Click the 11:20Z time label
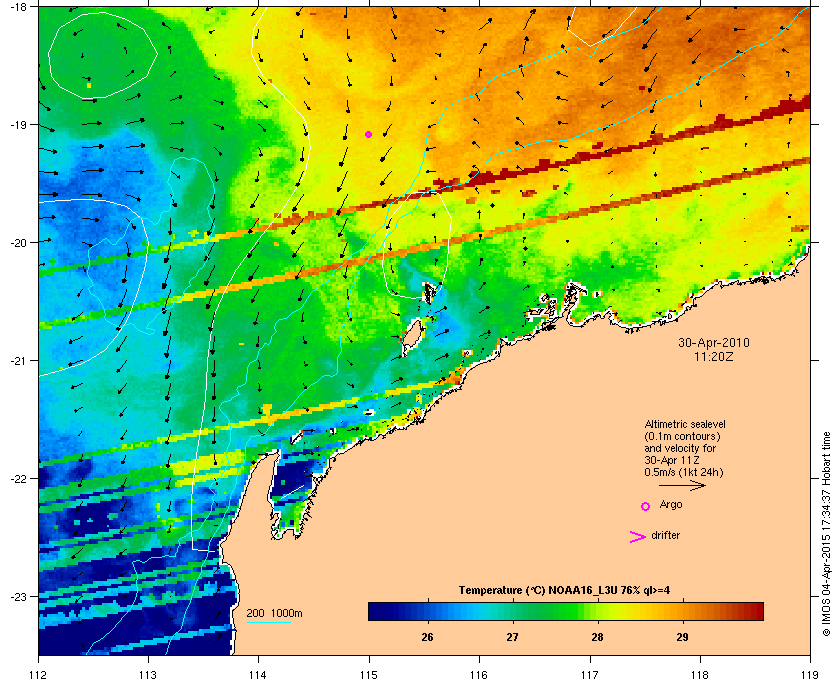This screenshot has width=840, height=680. pos(714,356)
